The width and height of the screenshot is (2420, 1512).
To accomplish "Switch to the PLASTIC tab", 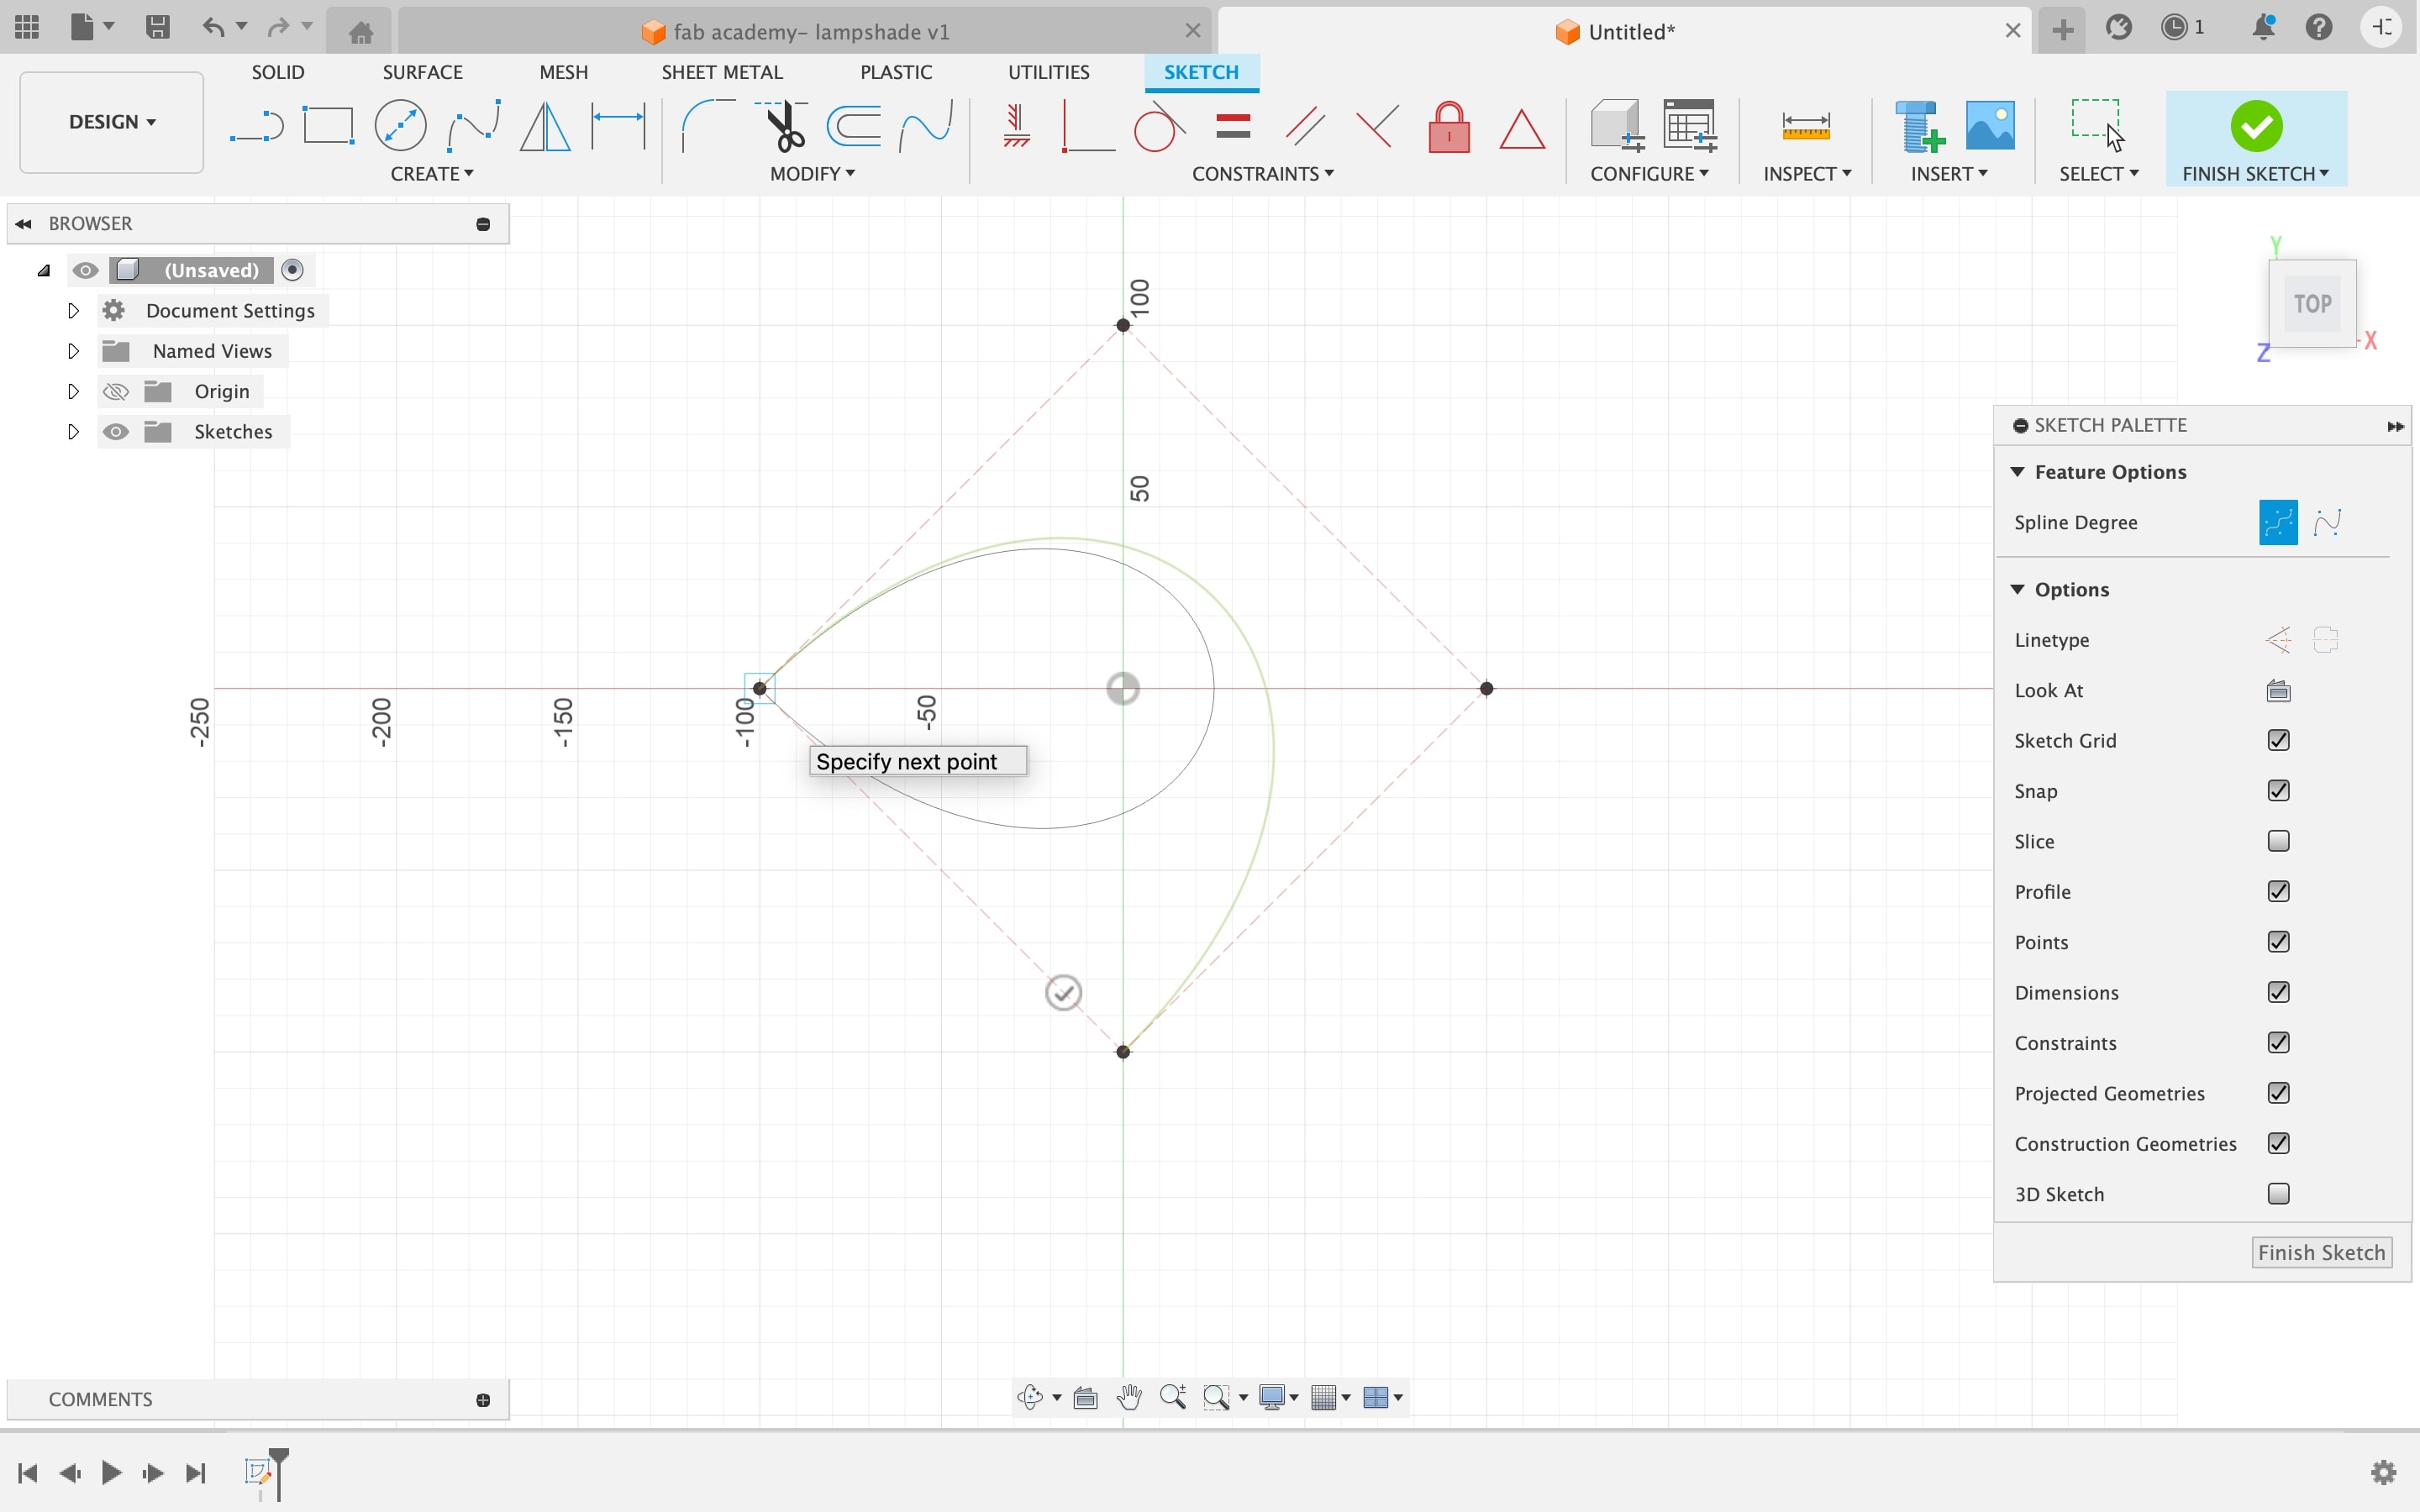I will coord(896,72).
